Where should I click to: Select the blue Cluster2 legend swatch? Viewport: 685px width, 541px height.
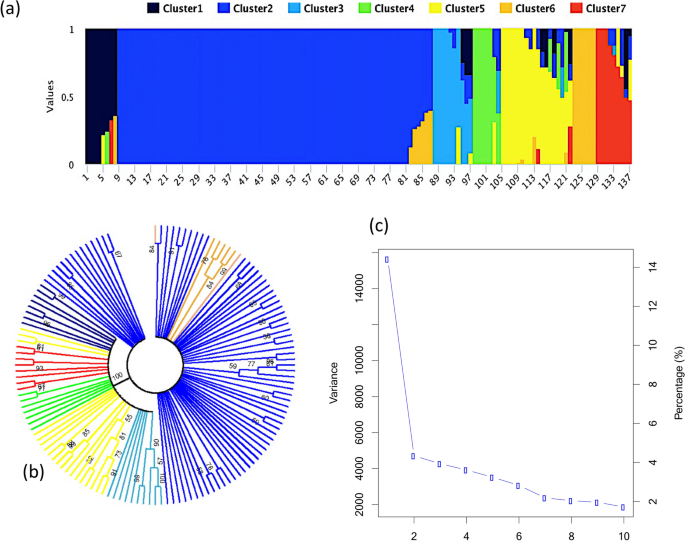pyautogui.click(x=259, y=11)
